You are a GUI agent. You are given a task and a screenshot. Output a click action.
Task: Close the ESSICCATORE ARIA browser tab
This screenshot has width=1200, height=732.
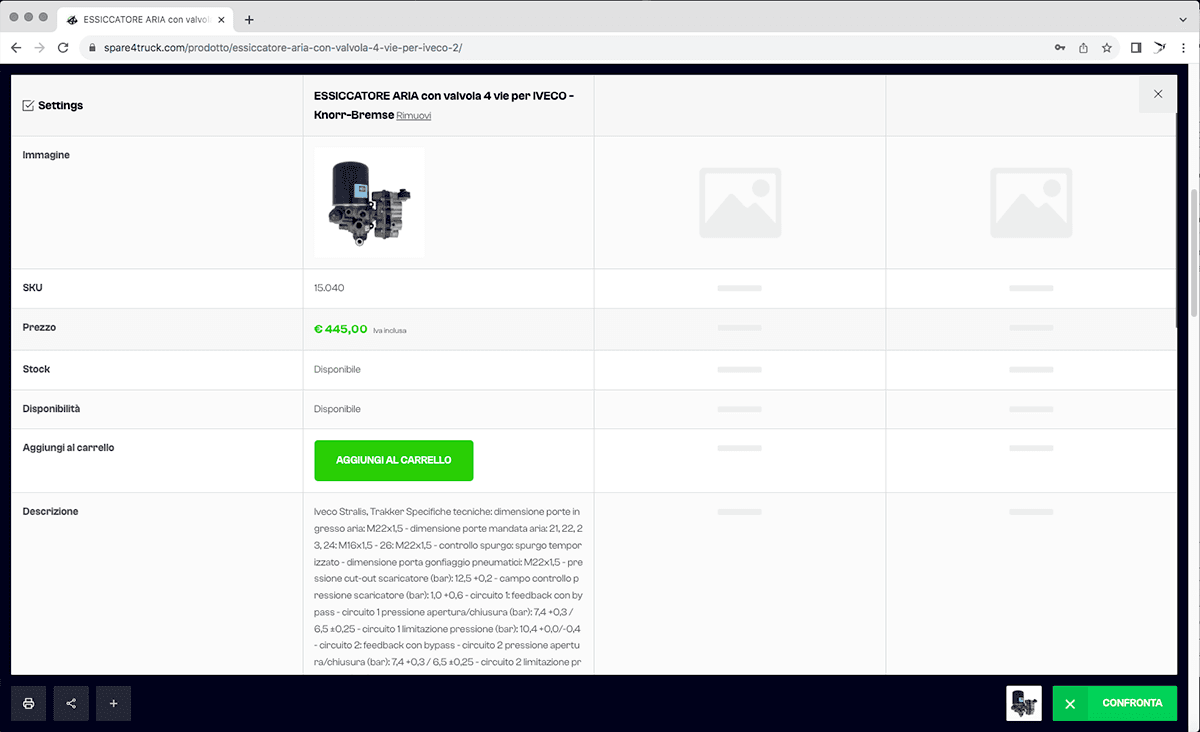coord(221,19)
